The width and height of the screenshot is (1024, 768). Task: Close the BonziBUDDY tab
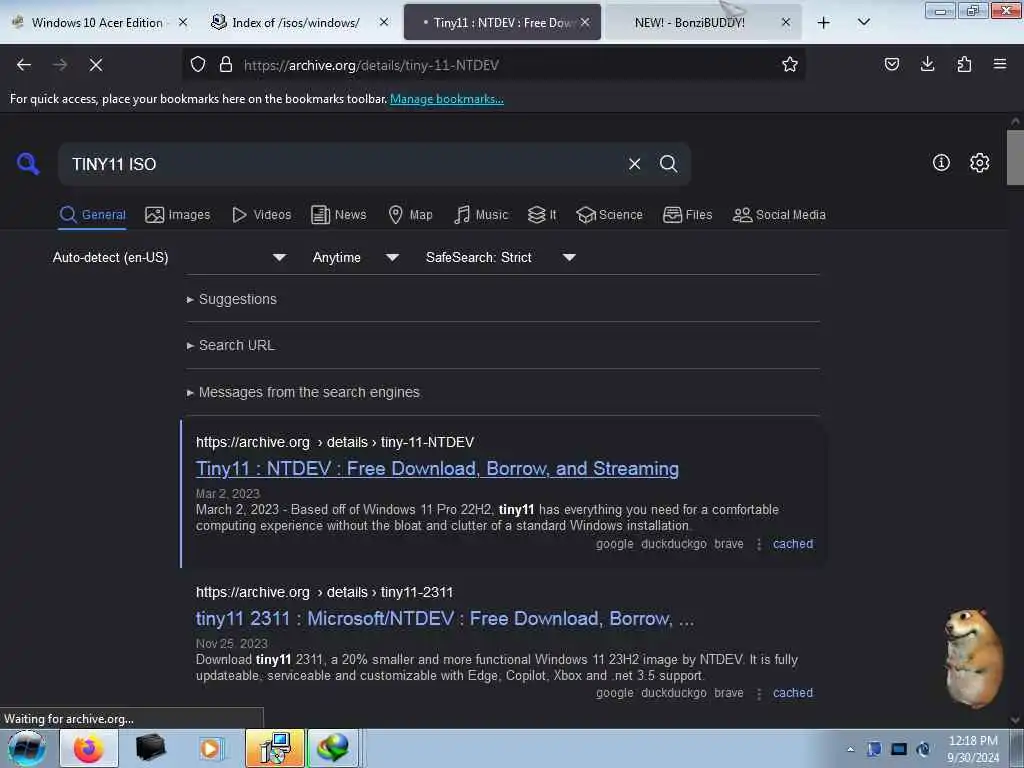point(786,22)
